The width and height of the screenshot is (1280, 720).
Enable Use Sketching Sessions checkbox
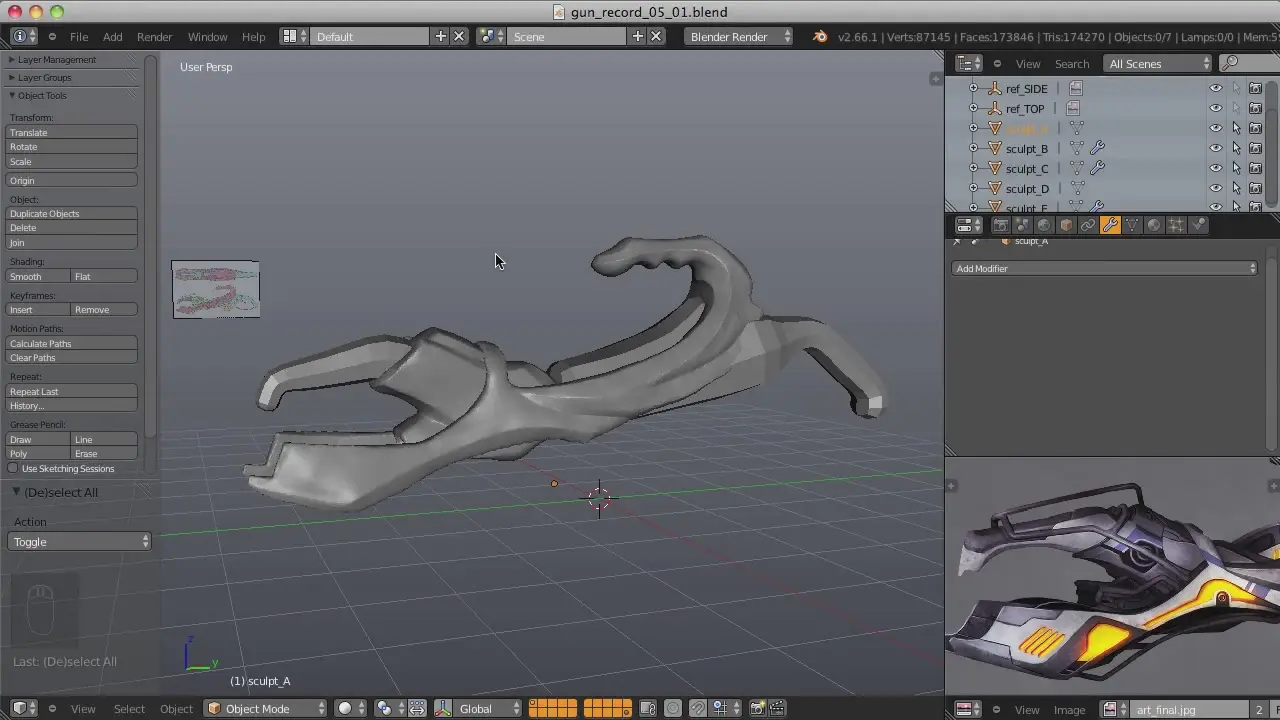[x=13, y=468]
